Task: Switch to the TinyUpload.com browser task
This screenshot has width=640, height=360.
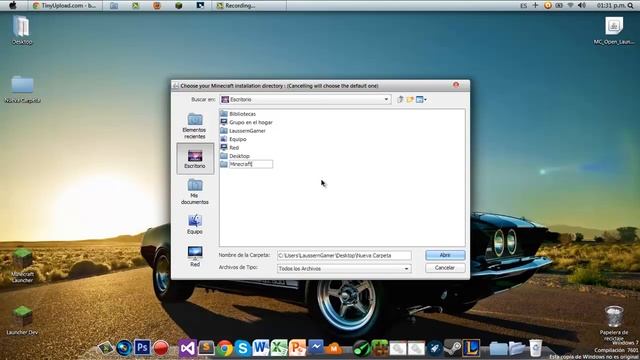Action: tap(64, 6)
